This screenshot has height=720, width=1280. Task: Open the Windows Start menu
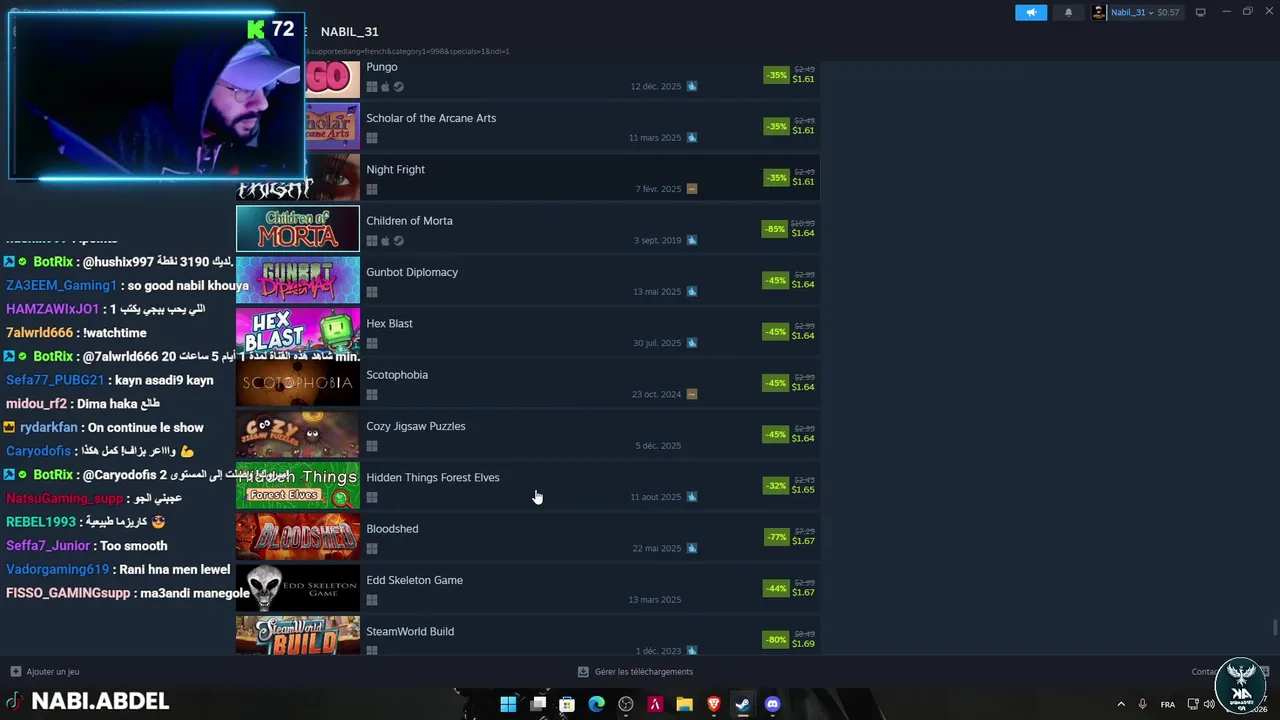[x=508, y=704]
